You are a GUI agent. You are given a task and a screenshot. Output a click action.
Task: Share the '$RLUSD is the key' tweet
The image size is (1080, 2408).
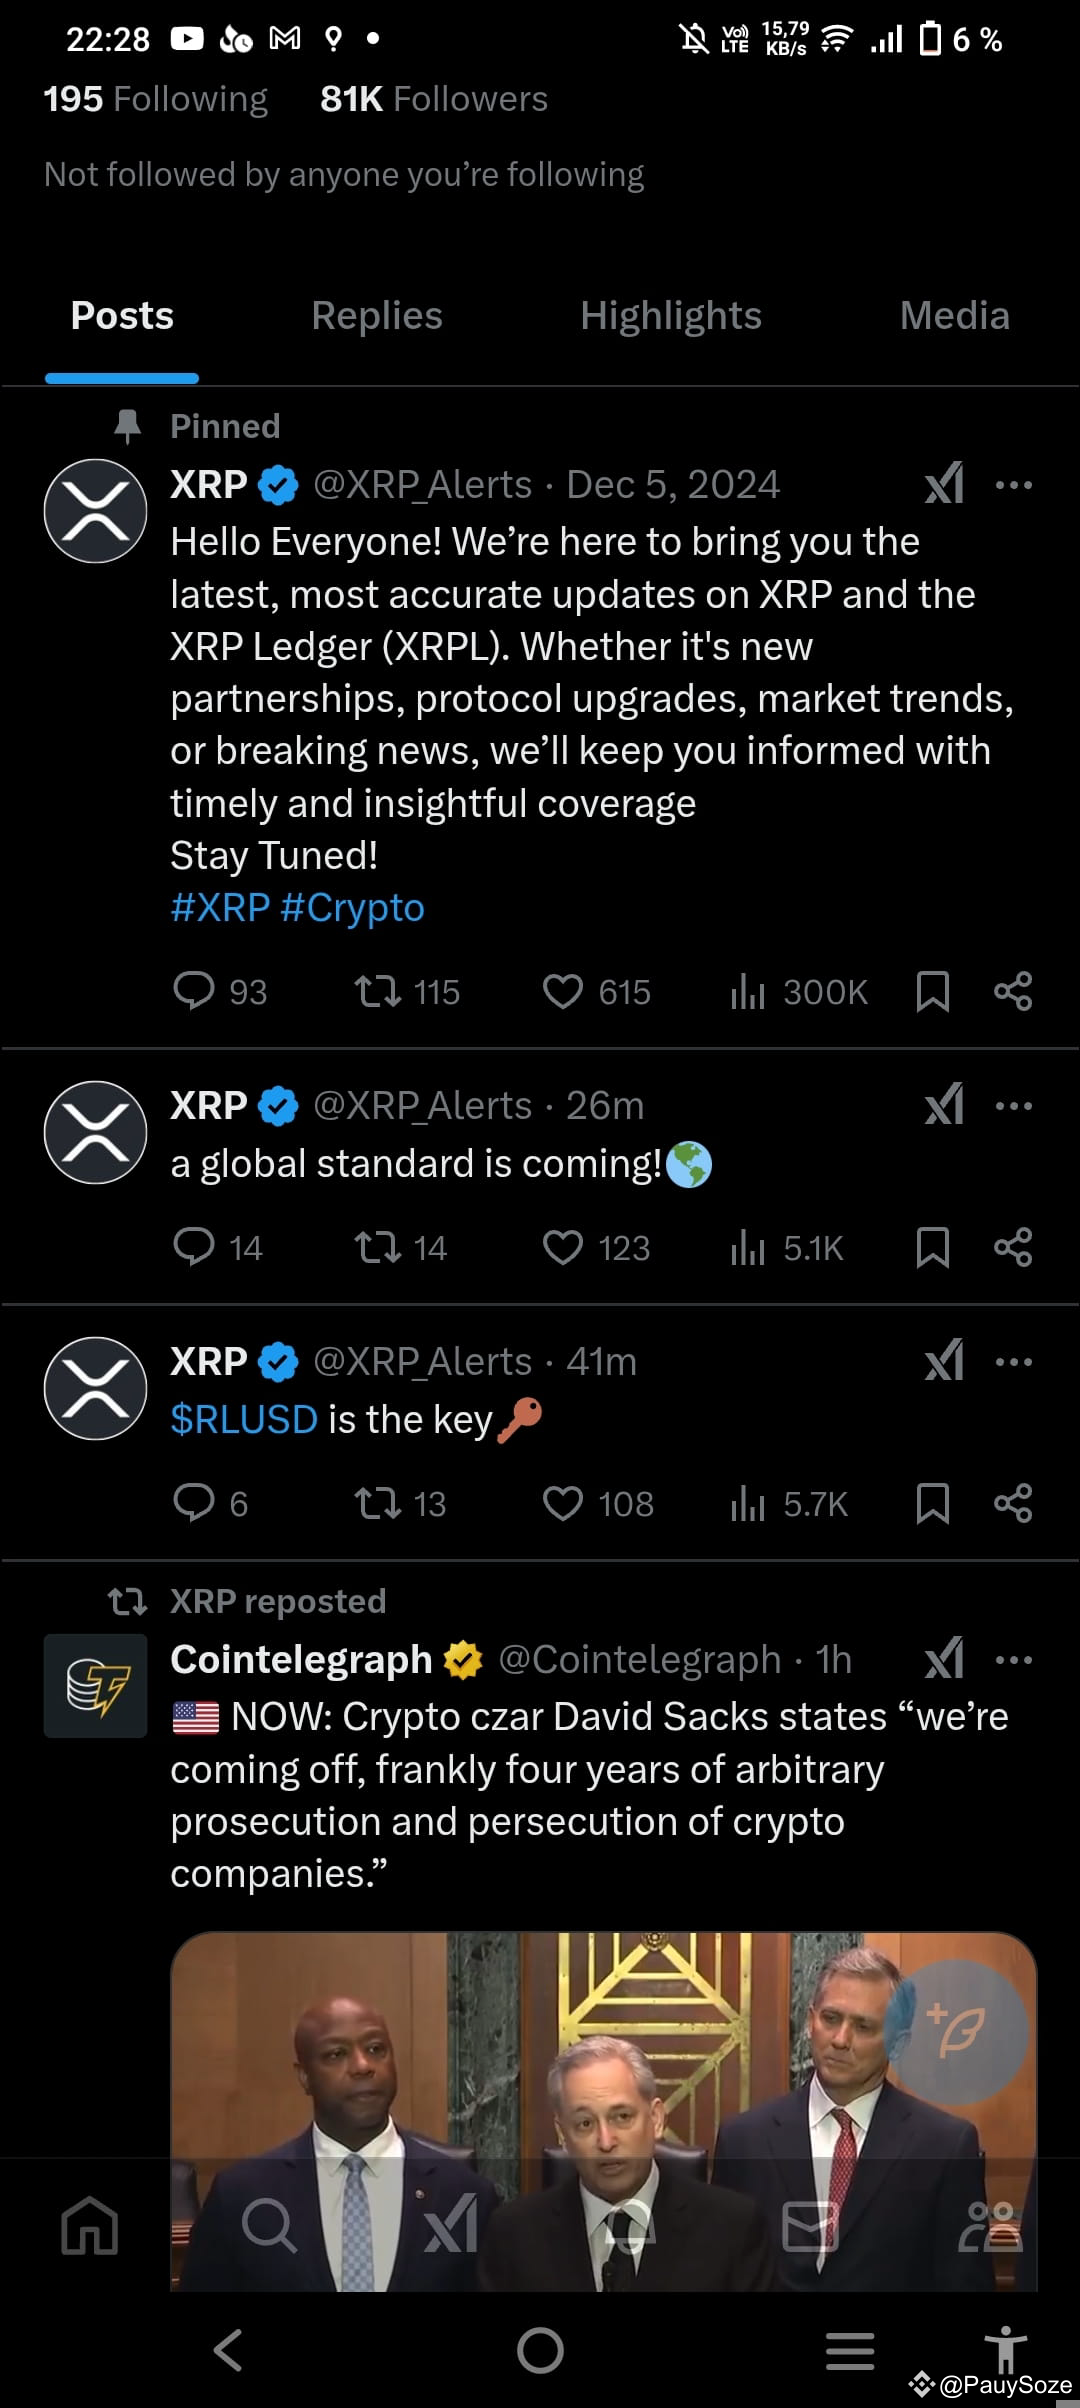[x=1012, y=1503]
